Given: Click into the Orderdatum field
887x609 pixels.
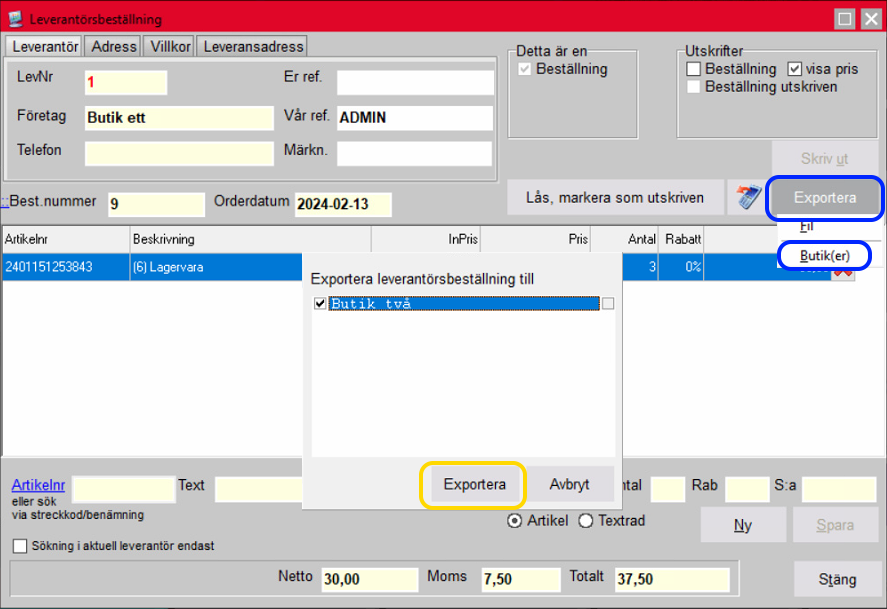Looking at the screenshot, I should [343, 204].
